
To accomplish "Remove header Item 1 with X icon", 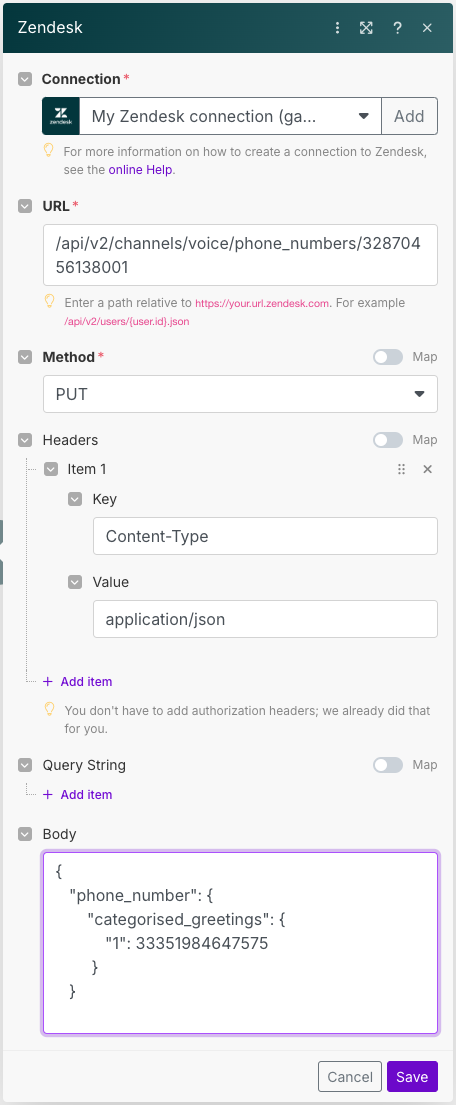I will [427, 469].
